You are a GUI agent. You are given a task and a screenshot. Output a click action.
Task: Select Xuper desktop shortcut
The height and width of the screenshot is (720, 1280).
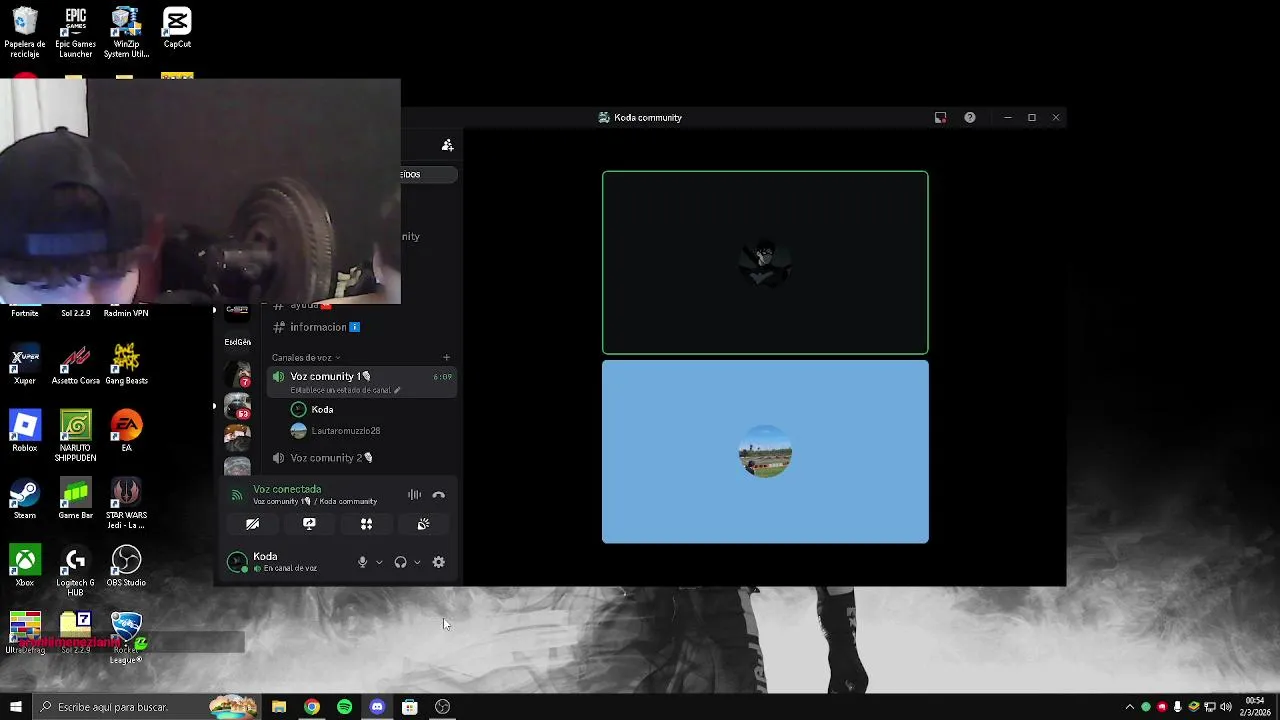pos(24,365)
